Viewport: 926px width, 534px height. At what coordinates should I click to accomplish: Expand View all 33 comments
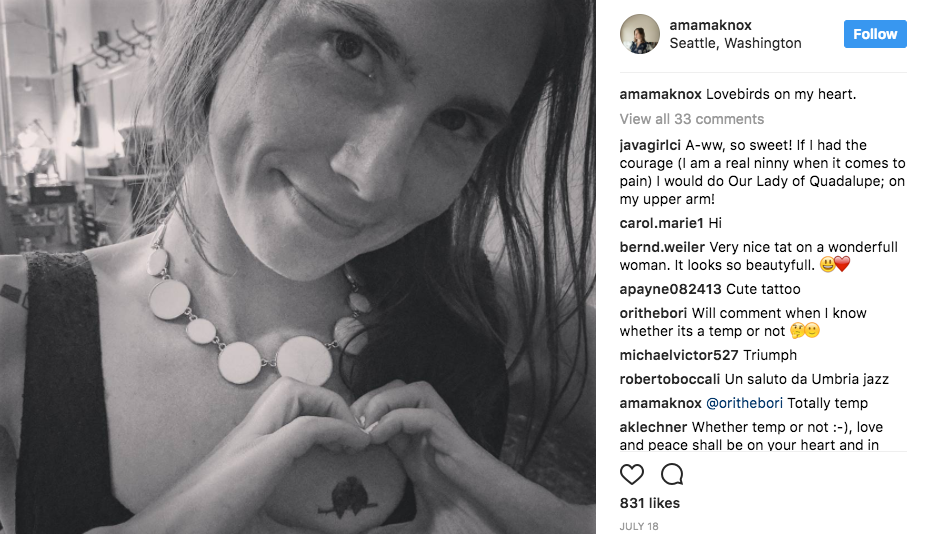(x=691, y=119)
